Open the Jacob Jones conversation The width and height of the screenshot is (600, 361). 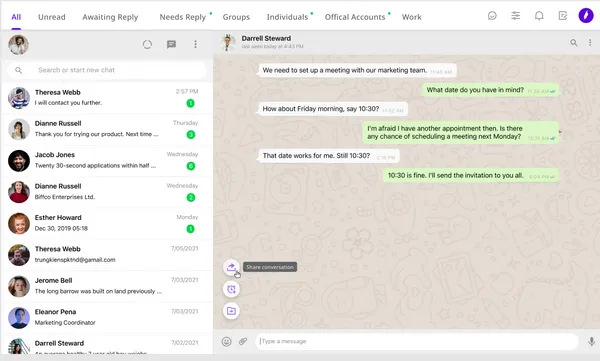[x=107, y=161]
